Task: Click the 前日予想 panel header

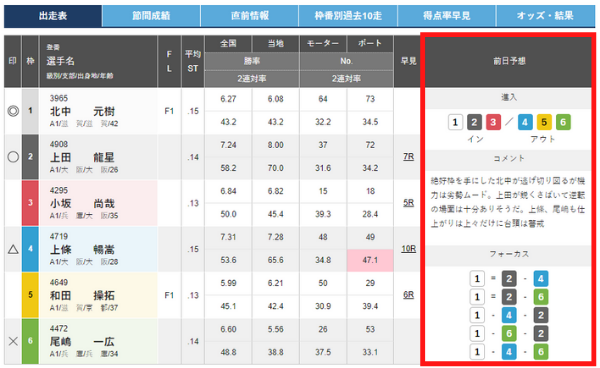Action: click(x=509, y=61)
